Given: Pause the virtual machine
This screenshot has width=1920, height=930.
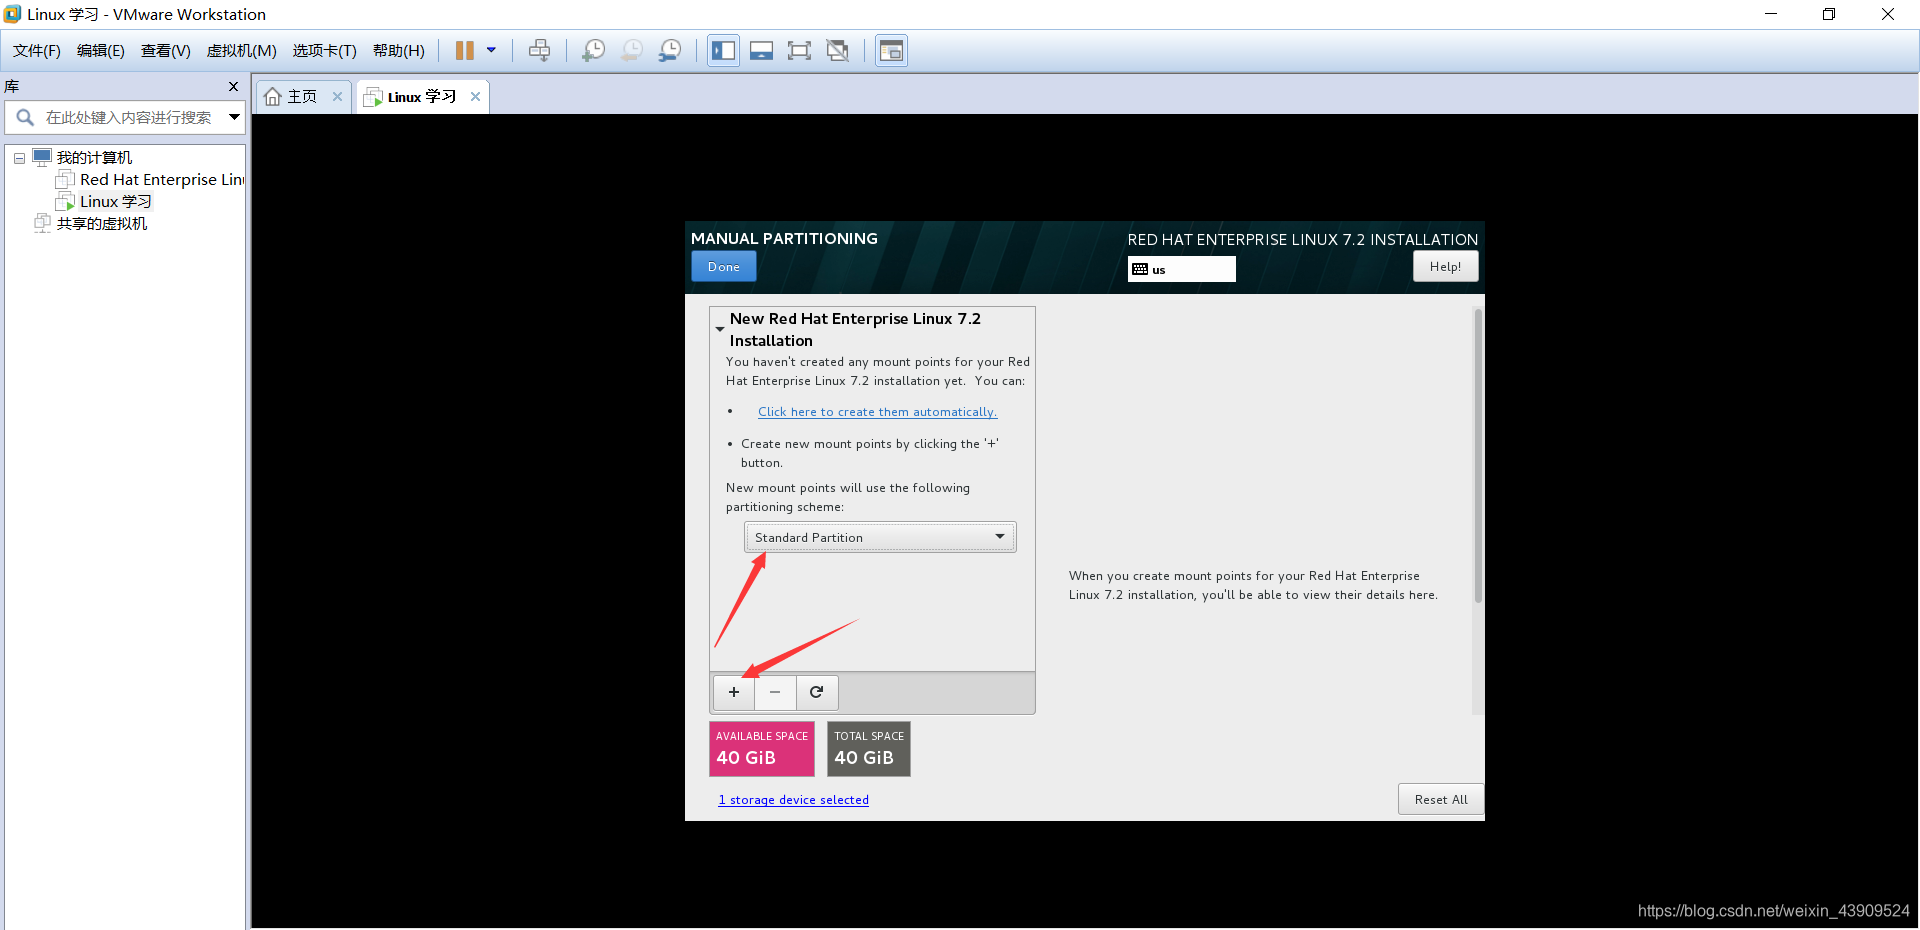Looking at the screenshot, I should [x=465, y=50].
